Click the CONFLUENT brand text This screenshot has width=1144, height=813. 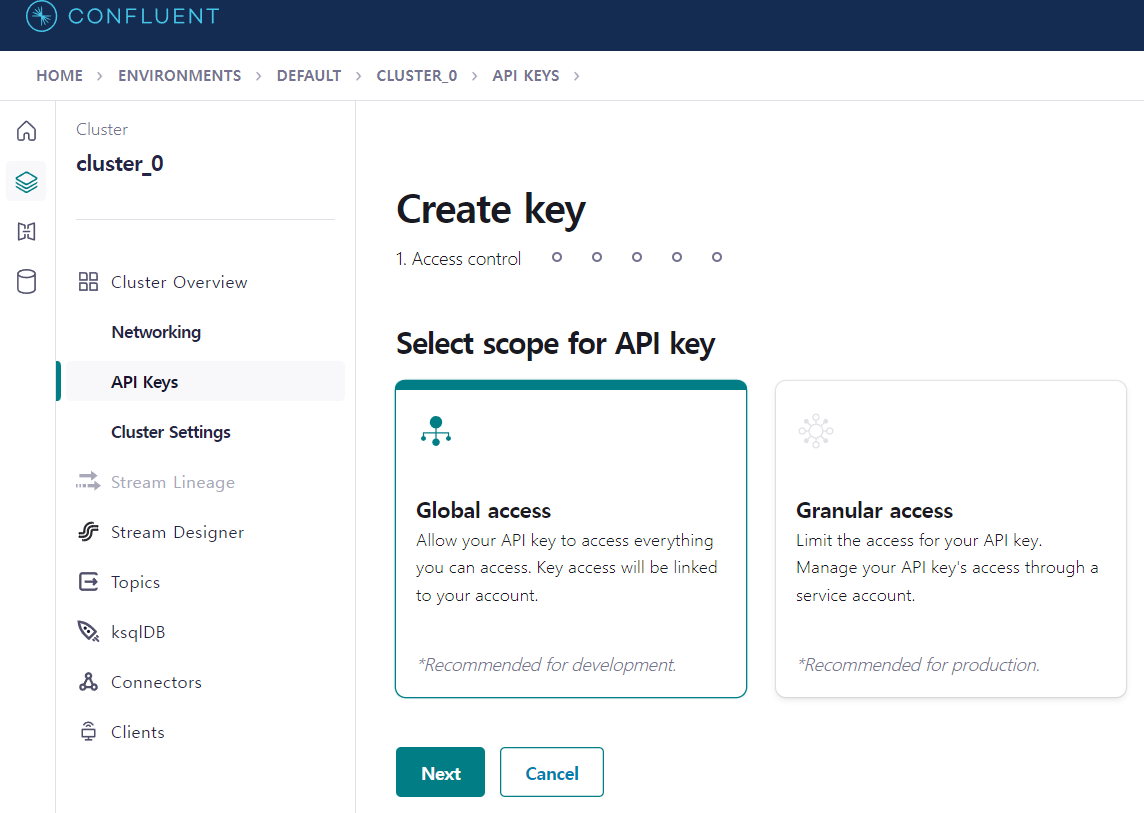pos(144,16)
